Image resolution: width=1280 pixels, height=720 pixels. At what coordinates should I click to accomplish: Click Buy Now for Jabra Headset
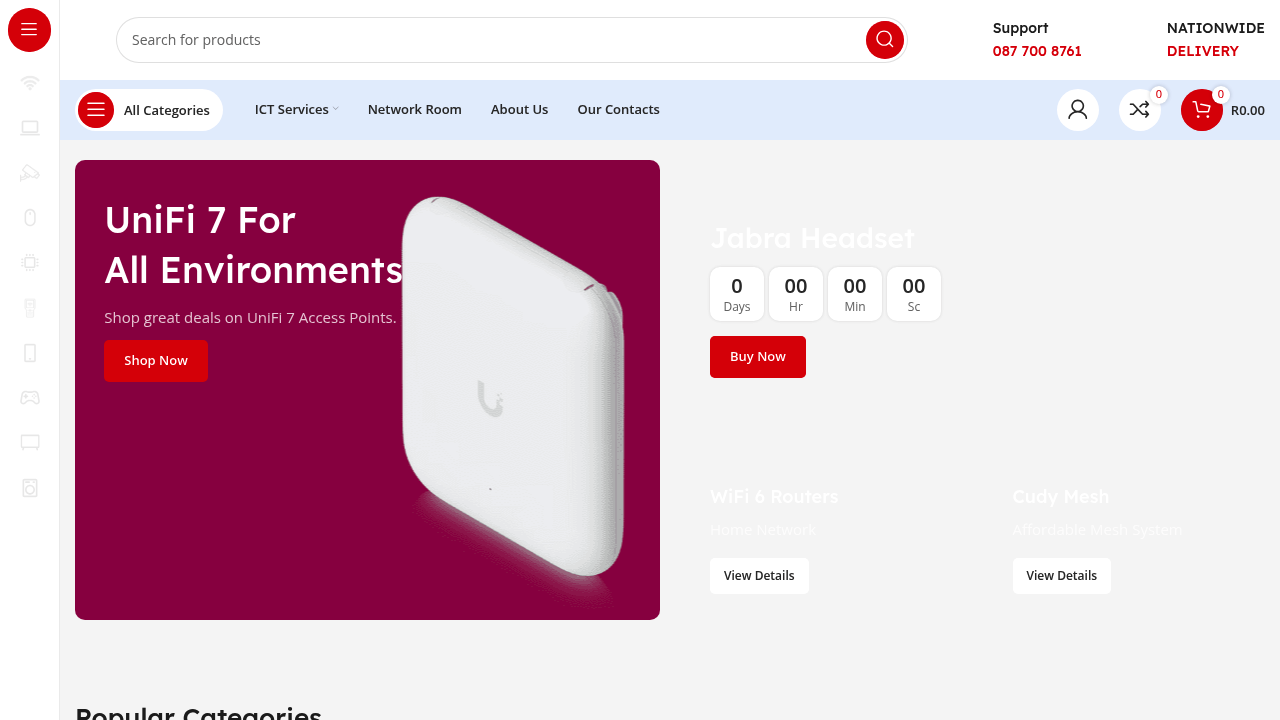click(758, 357)
